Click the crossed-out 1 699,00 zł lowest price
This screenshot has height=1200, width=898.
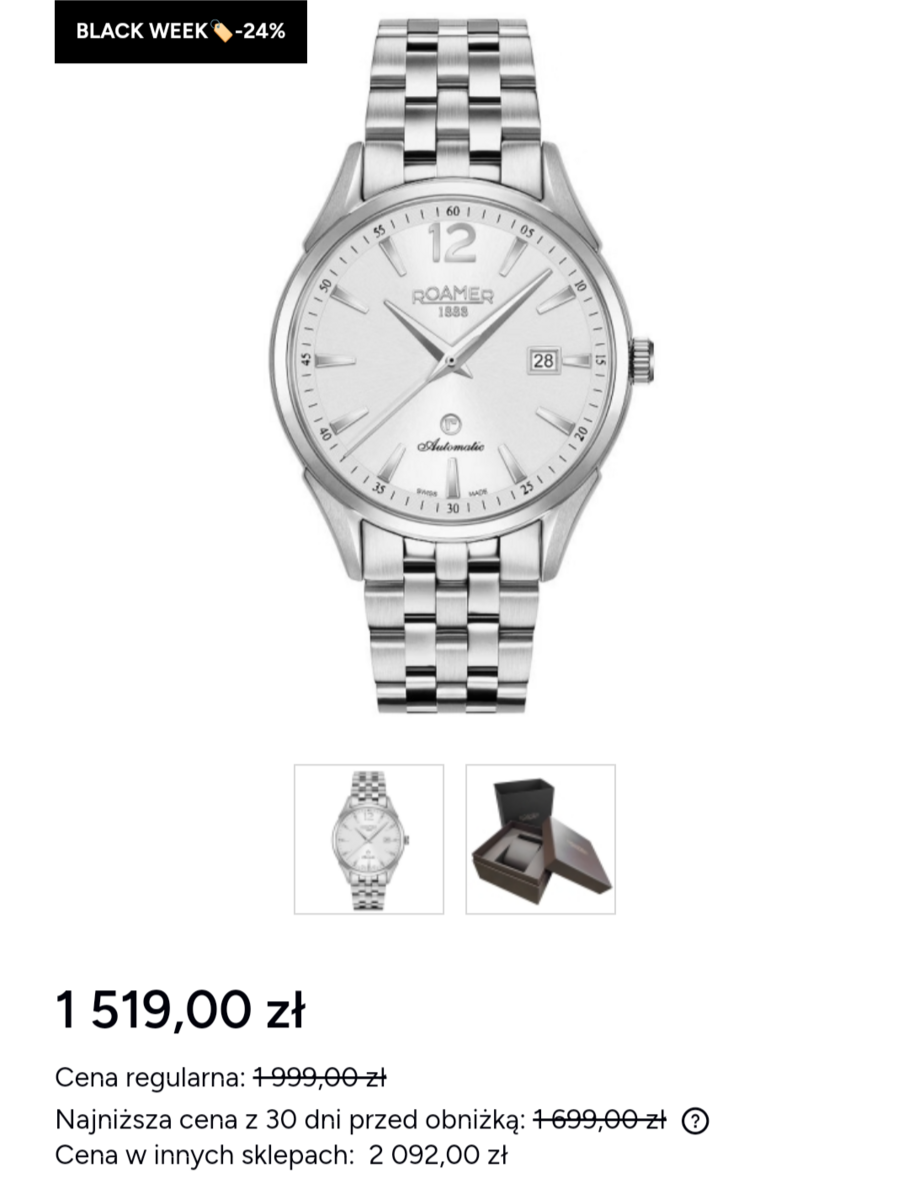pos(600,1121)
